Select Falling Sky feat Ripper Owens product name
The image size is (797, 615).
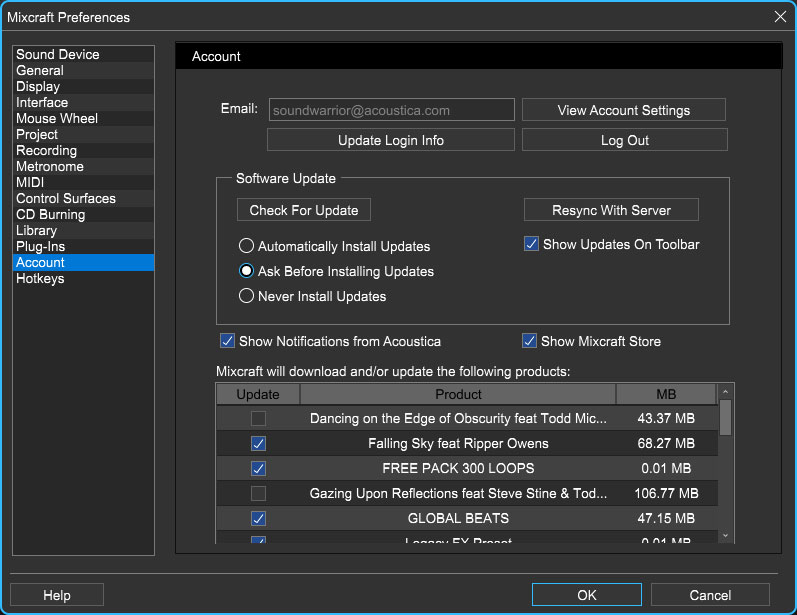point(458,443)
